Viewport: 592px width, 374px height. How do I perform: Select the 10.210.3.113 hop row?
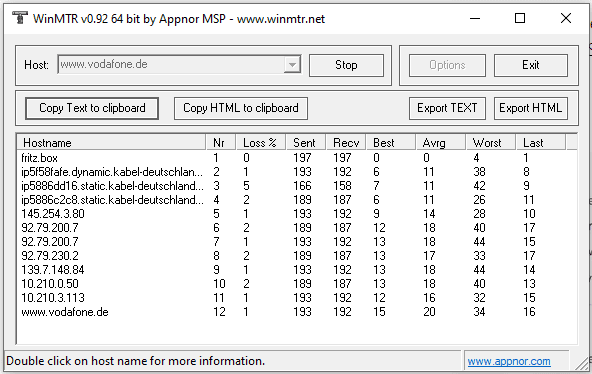pyautogui.click(x=297, y=298)
